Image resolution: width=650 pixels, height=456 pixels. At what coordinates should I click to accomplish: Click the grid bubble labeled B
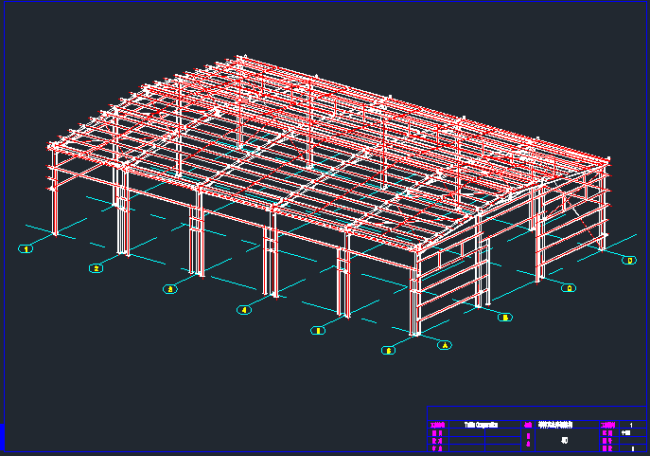point(505,318)
